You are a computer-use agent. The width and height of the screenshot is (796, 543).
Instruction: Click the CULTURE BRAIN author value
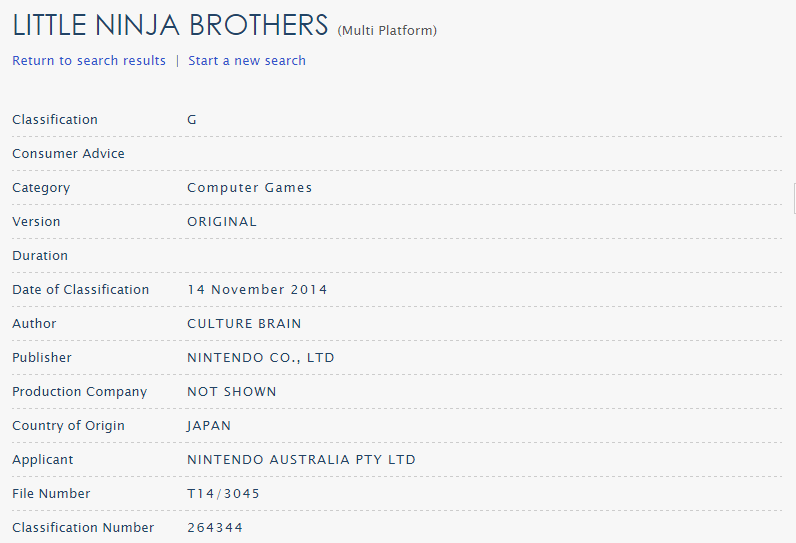244,324
